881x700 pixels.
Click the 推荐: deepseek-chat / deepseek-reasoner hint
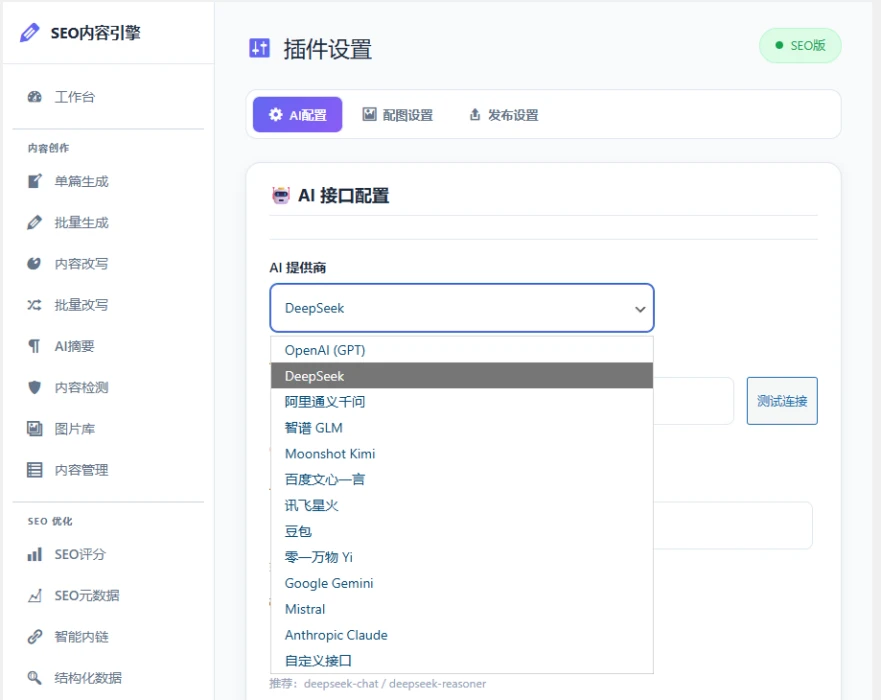pos(378,684)
